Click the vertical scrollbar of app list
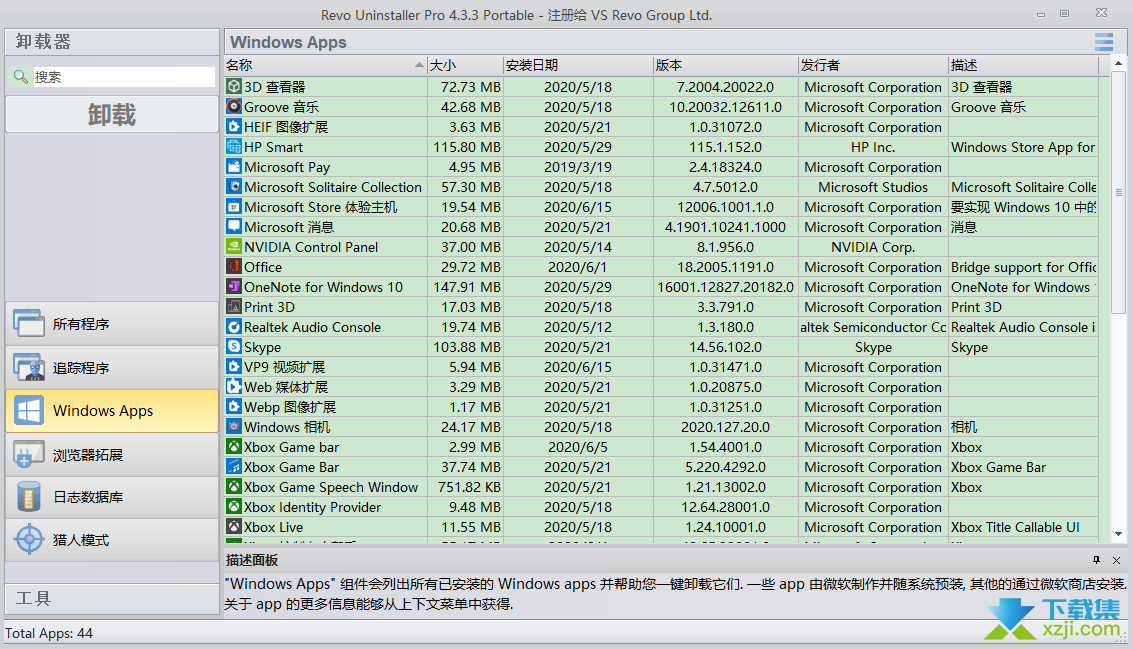 pos(1118,300)
